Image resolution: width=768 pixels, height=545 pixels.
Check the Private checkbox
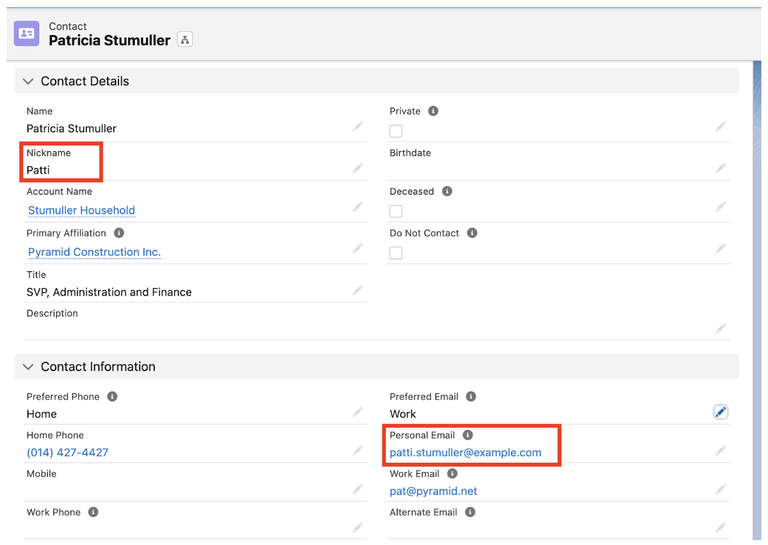pos(396,131)
